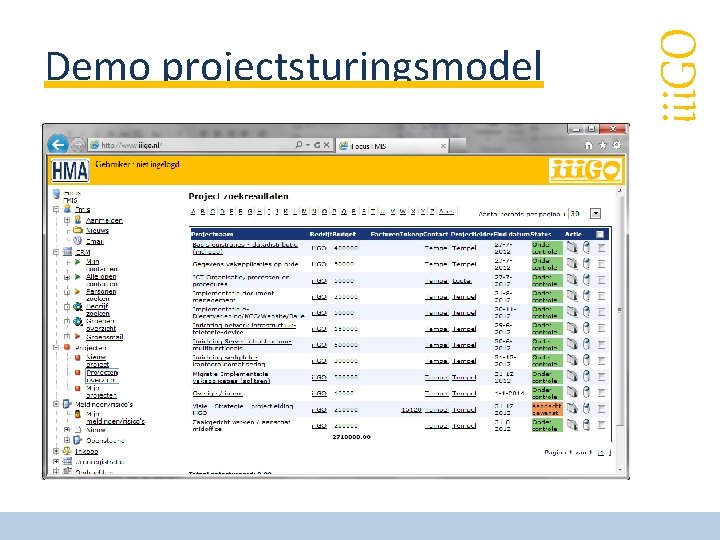
Task: Open Nieuws in the tree
Action: click(x=97, y=231)
